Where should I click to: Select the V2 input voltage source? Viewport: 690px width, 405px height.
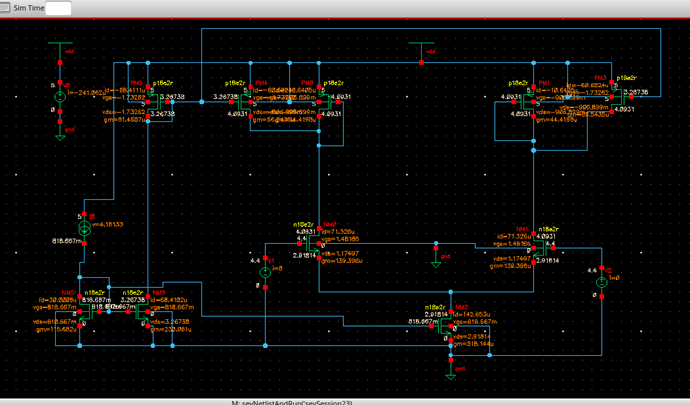[x=602, y=282]
